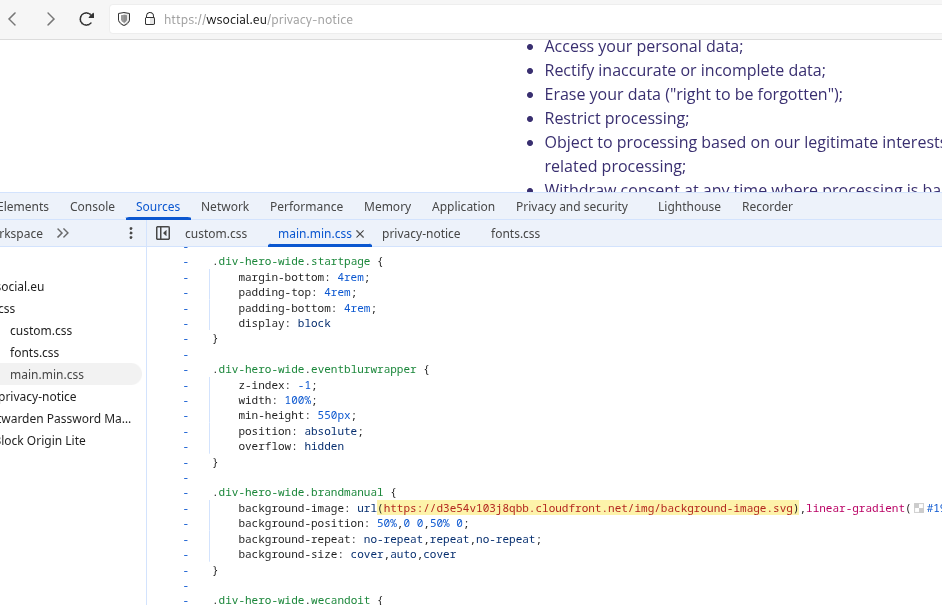Close the main.min.css editor tab
942x605 pixels.
pos(360,234)
